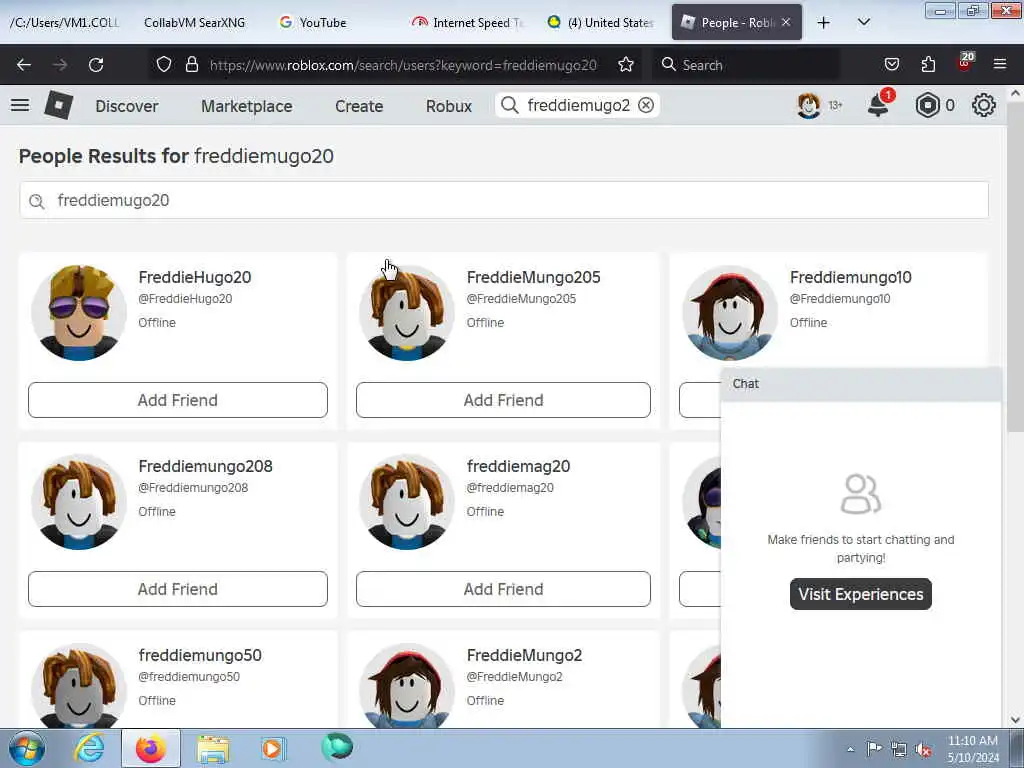The width and height of the screenshot is (1024, 768).
Task: Add FreddieHugo20 as a friend
Action: coord(178,400)
